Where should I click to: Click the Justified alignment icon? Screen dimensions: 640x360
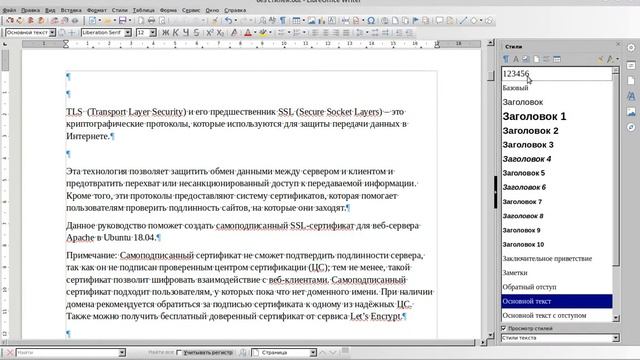pyautogui.click(x=346, y=33)
